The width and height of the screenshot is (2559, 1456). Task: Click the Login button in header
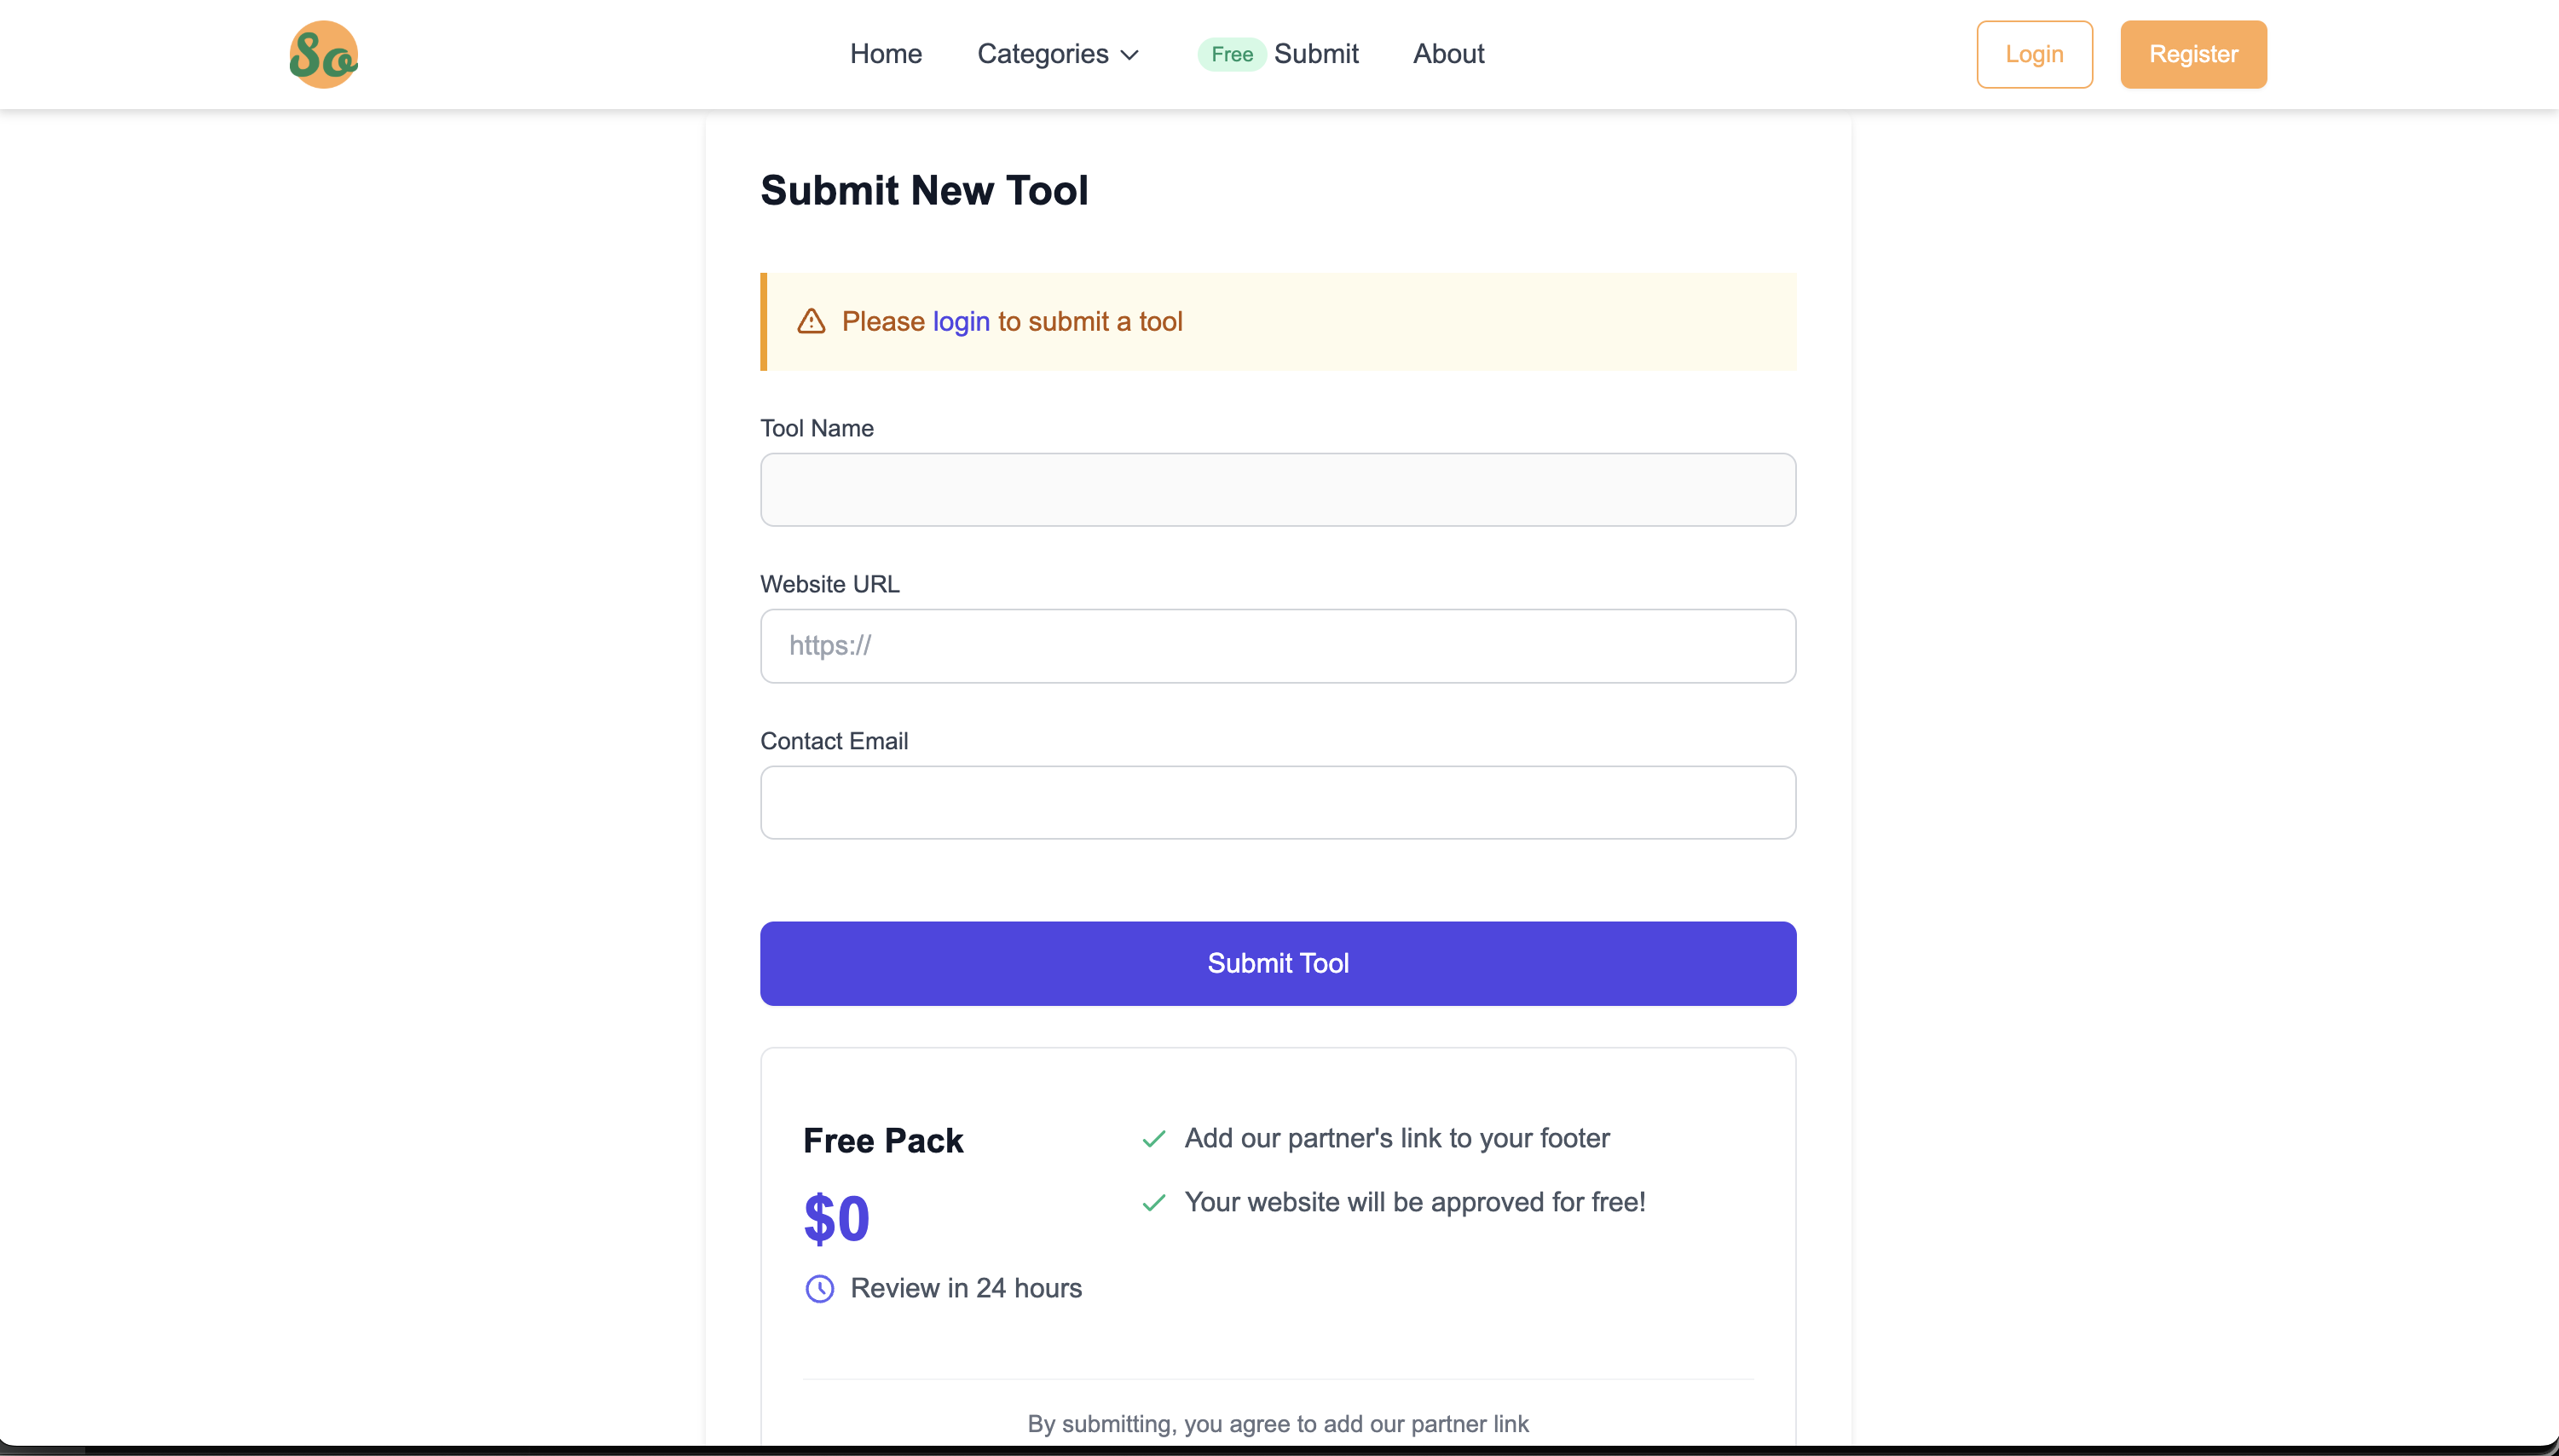(2034, 54)
